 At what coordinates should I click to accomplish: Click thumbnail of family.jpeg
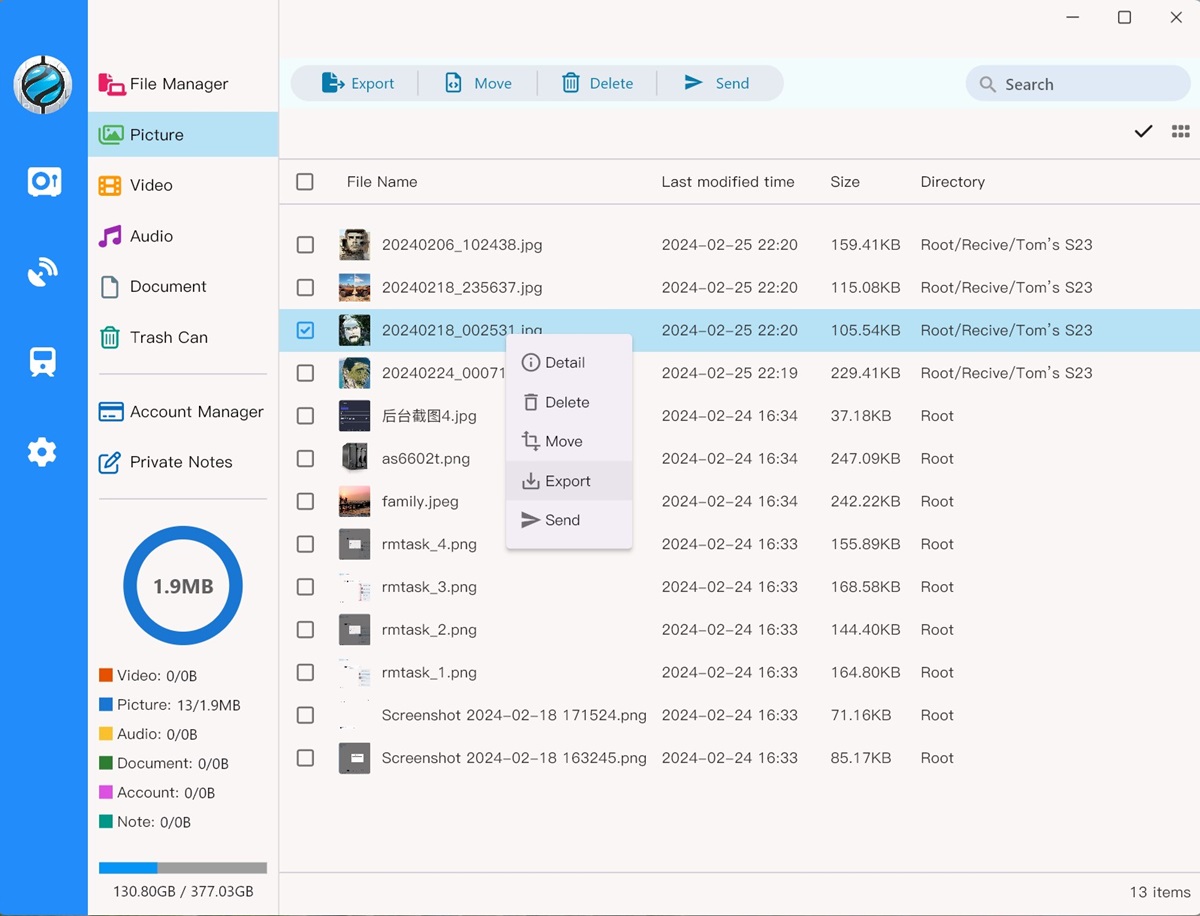point(355,502)
